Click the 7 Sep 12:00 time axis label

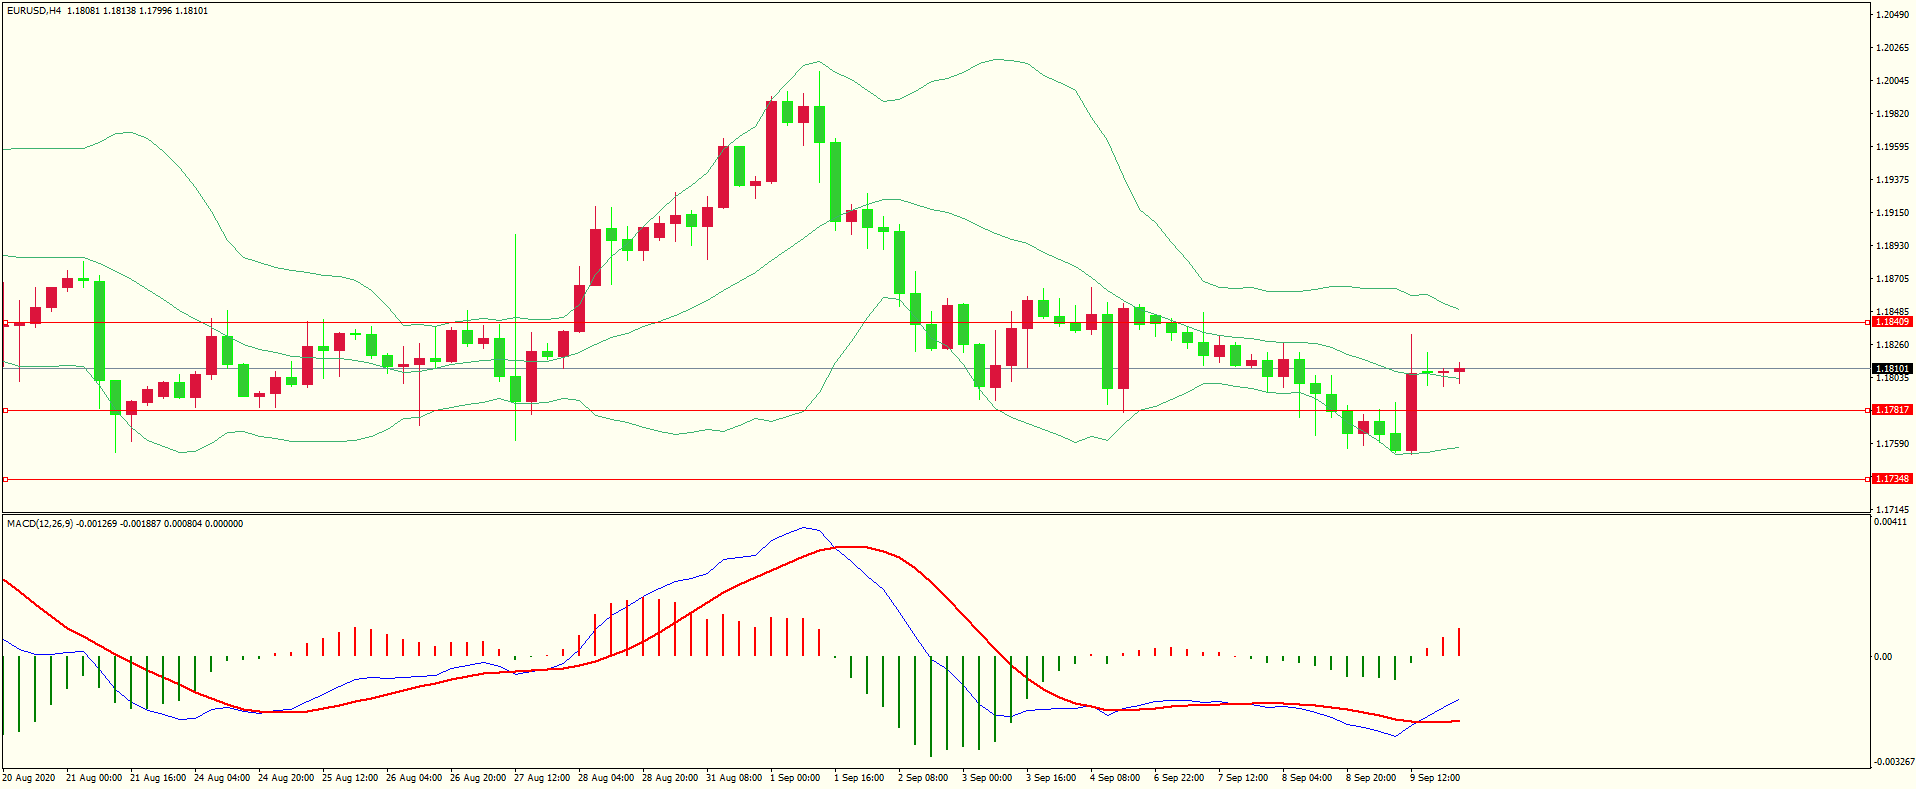point(1243,778)
